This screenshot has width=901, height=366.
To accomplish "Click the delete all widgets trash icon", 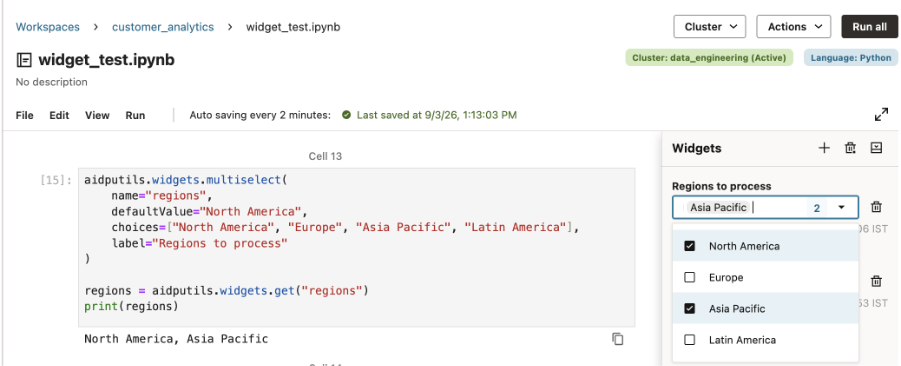I will tap(850, 148).
